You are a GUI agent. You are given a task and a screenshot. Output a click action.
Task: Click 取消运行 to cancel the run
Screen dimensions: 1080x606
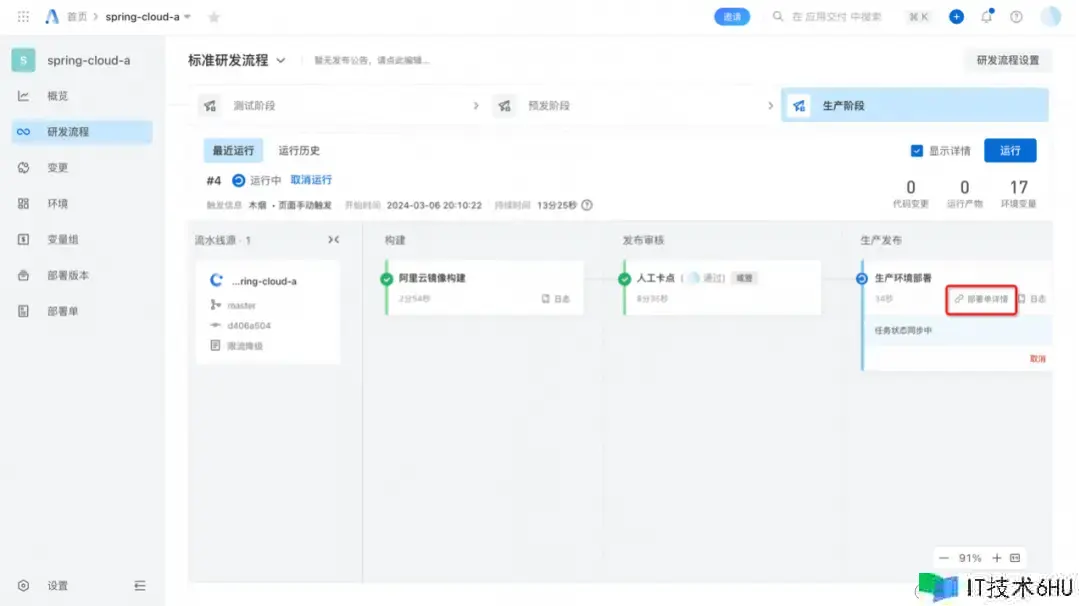click(x=311, y=180)
